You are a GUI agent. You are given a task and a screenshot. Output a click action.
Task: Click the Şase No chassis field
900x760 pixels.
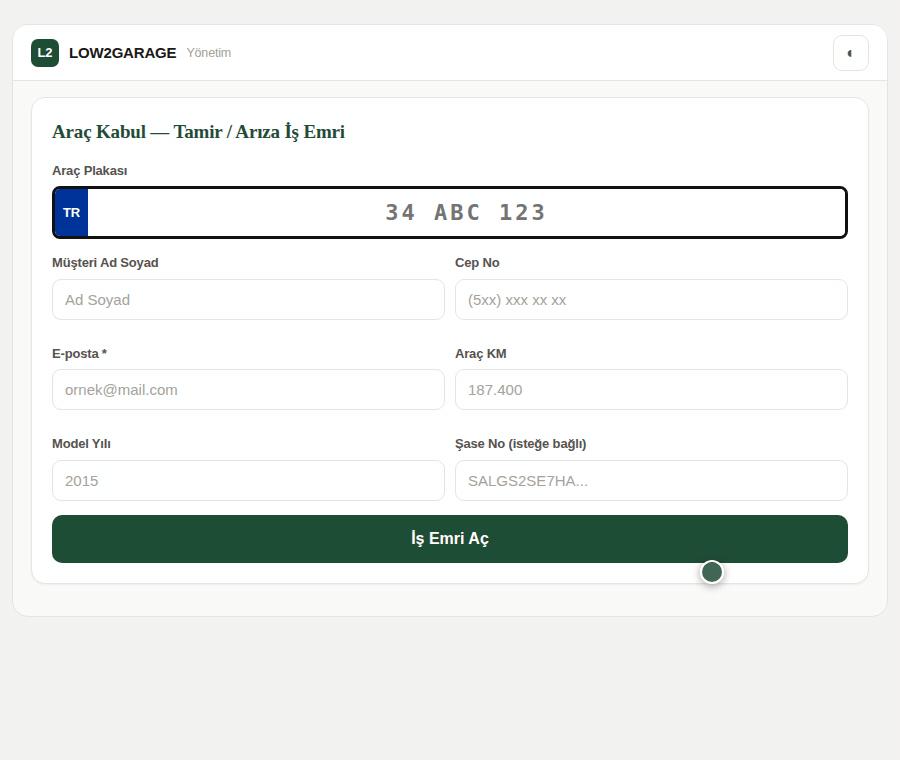tap(651, 480)
